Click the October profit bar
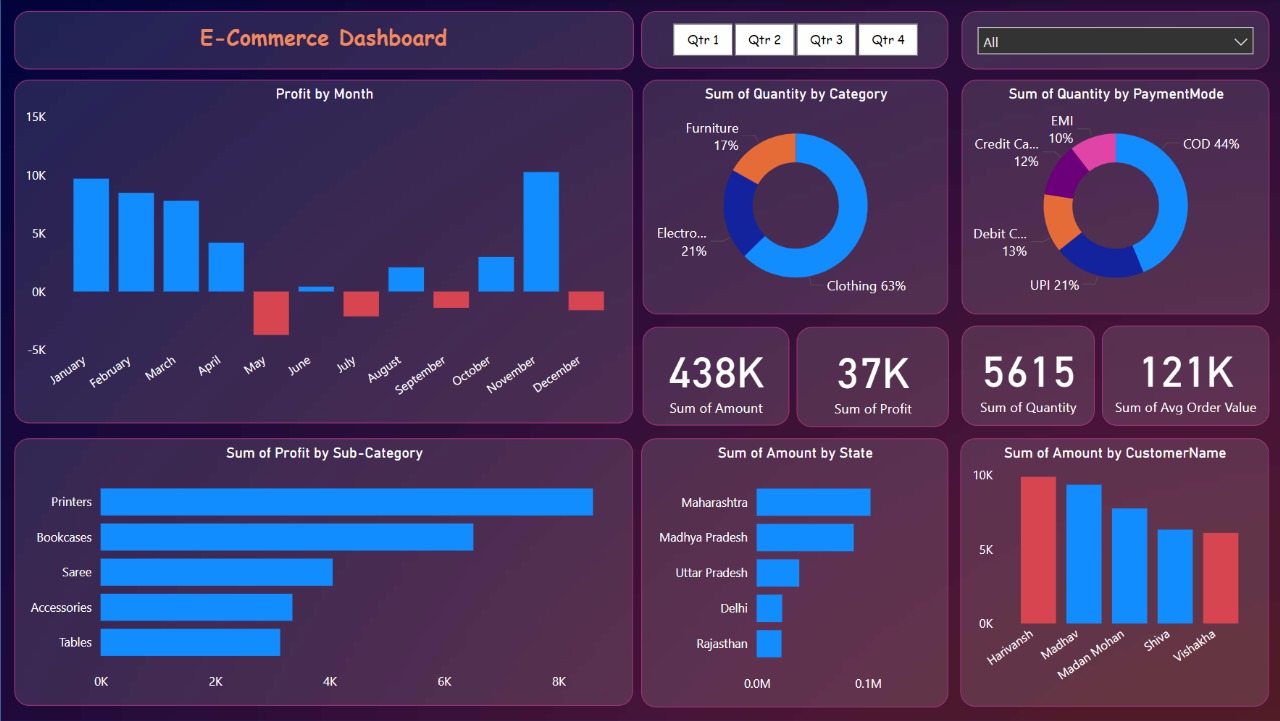 tap(496, 274)
